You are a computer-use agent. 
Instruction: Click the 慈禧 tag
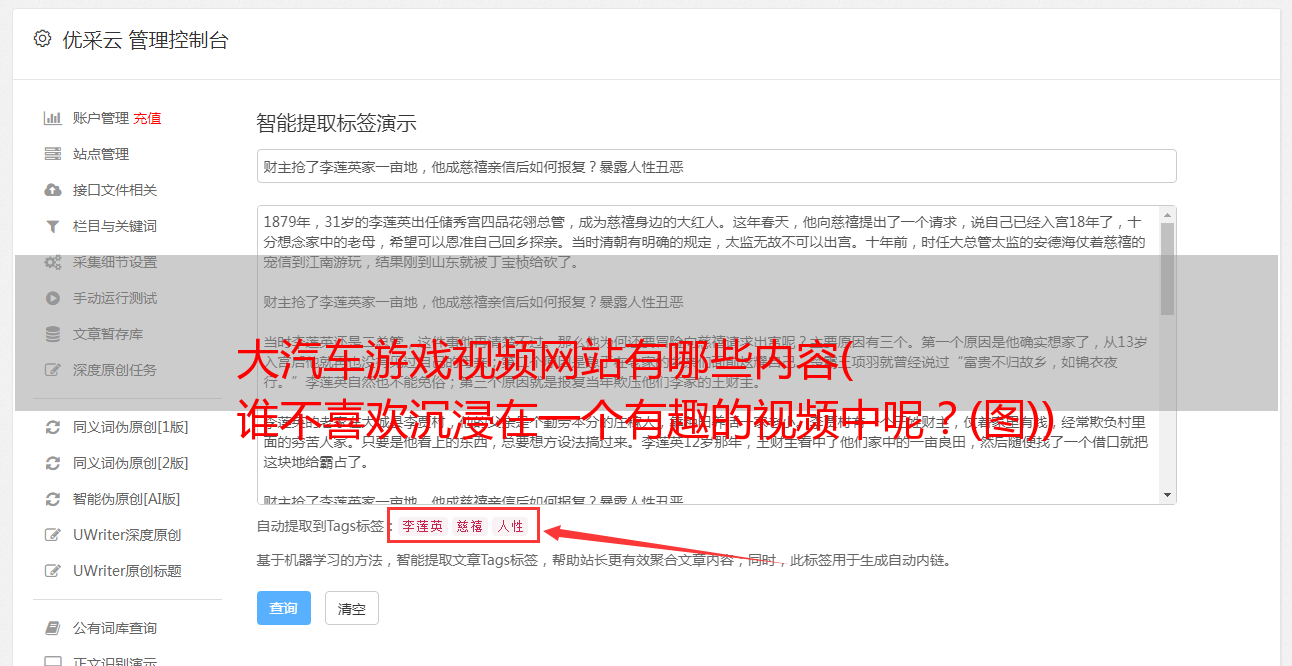pyautogui.click(x=470, y=526)
